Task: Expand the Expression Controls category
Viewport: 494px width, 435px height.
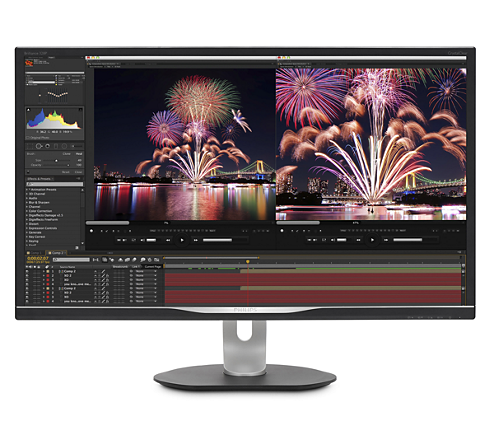Action: click(27, 228)
